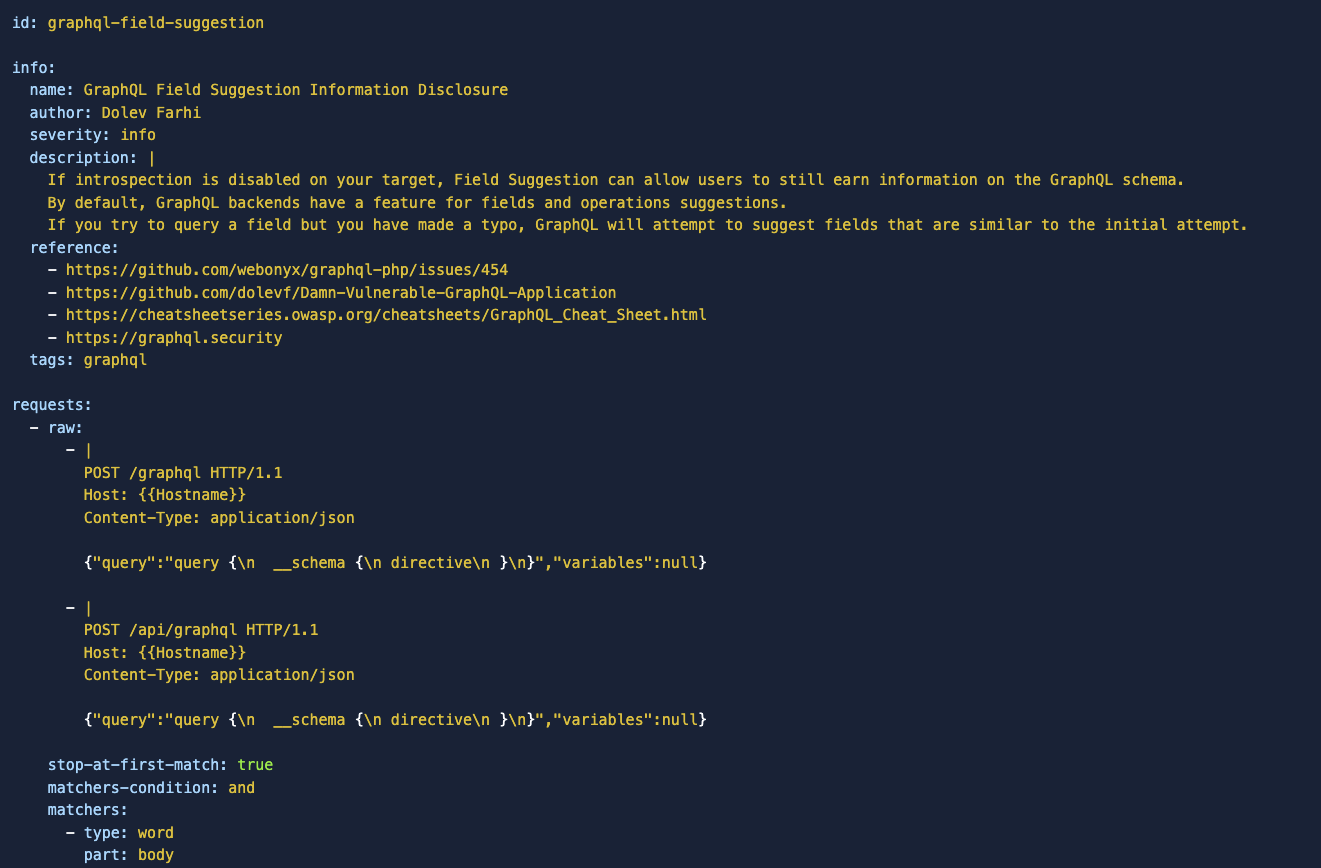Click the second Host Hostname header line
Screen dimensions: 1321x868
click(165, 652)
